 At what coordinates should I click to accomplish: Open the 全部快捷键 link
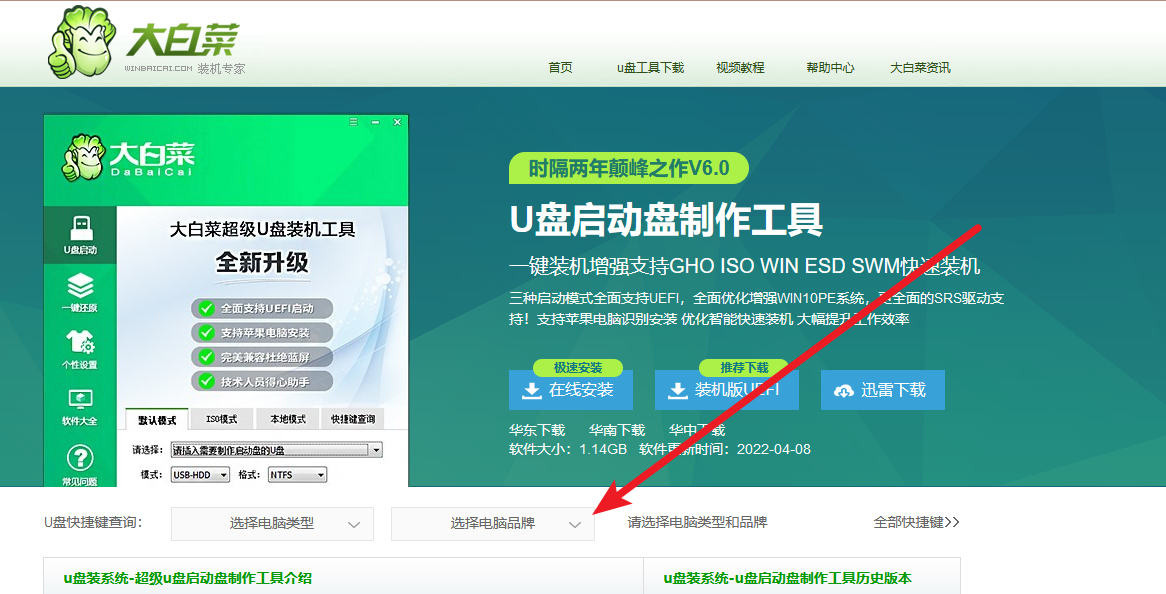(x=916, y=522)
